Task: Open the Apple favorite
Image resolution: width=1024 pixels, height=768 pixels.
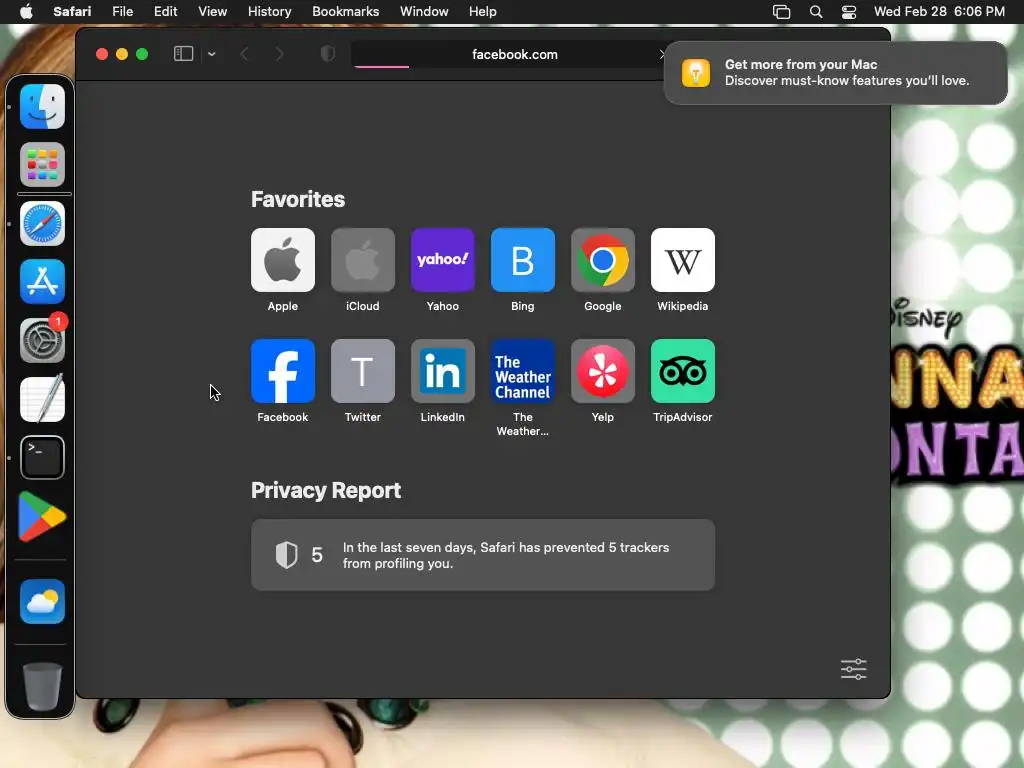Action: tap(283, 260)
